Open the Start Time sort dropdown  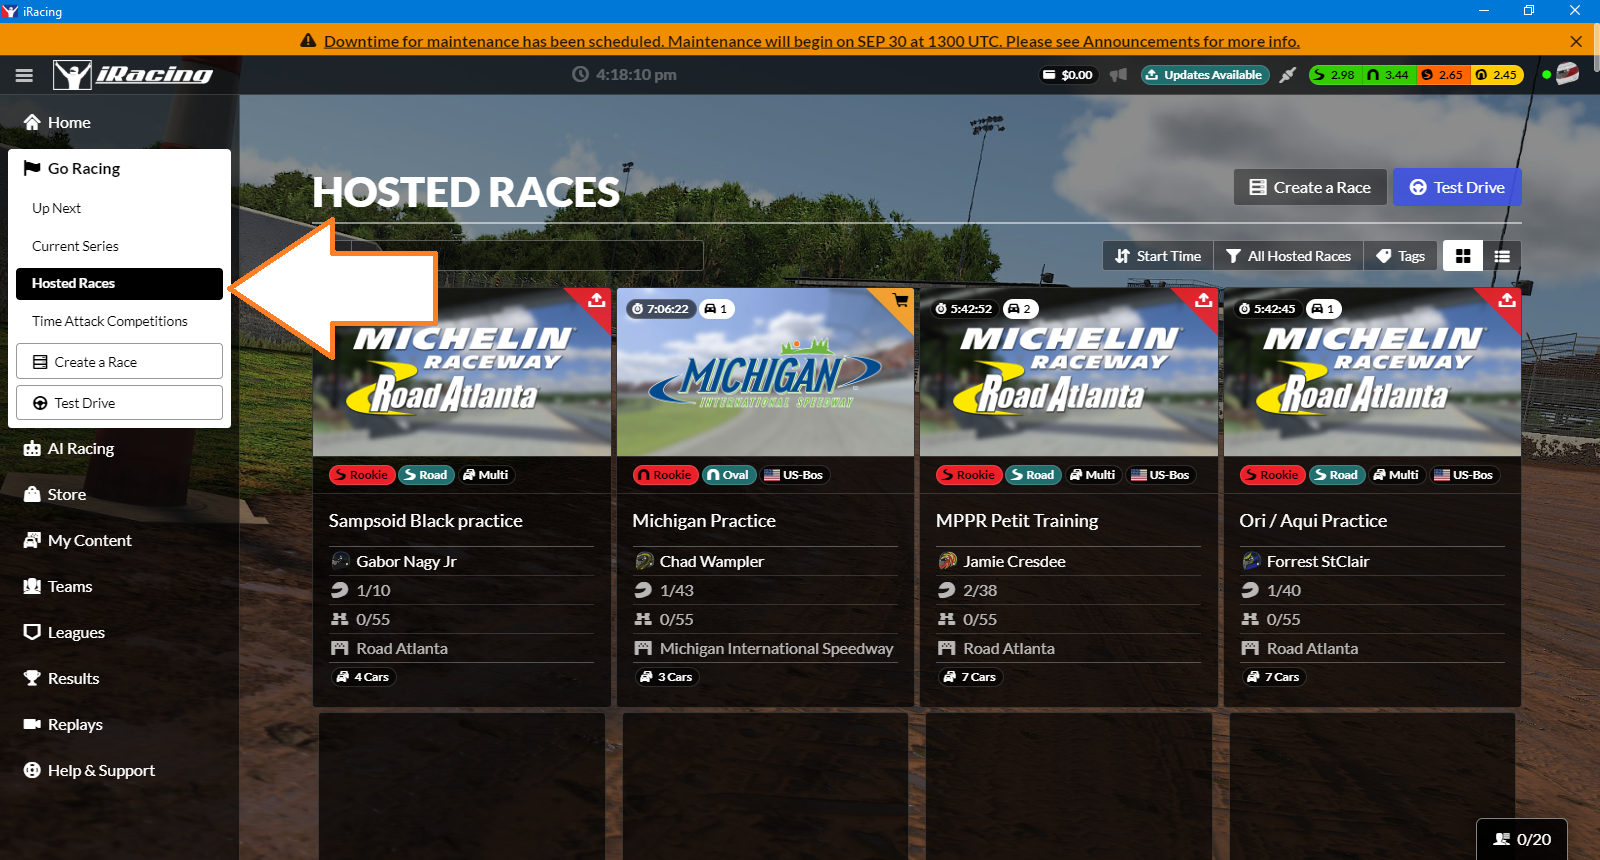point(1158,256)
